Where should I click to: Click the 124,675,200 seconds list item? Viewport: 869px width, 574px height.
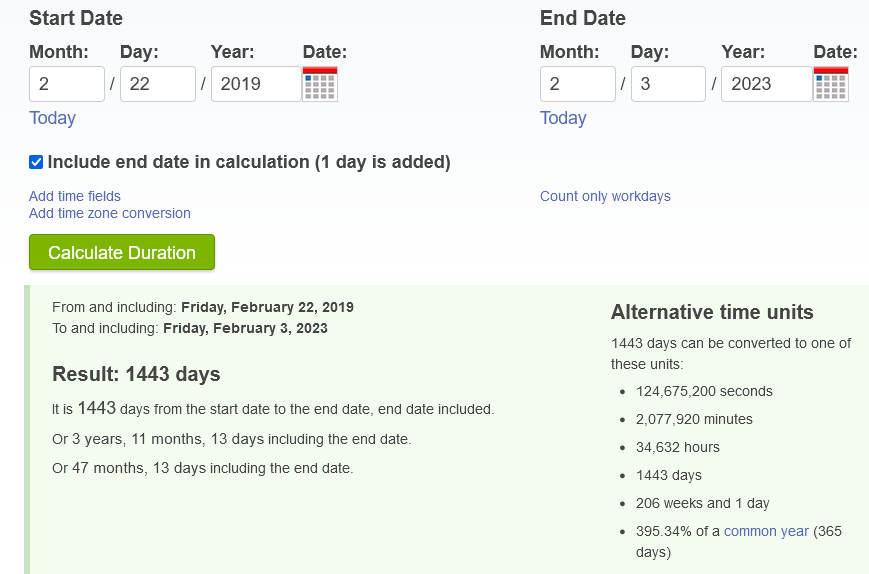pyautogui.click(x=704, y=391)
